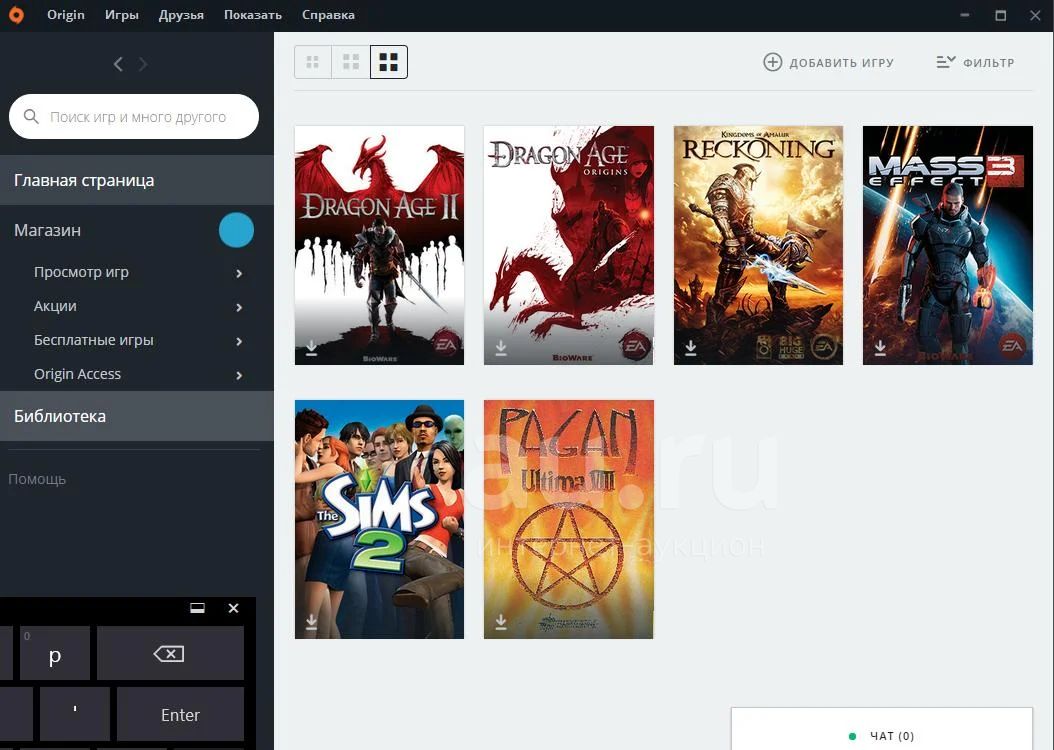Image resolution: width=1054 pixels, height=750 pixels.
Task: Maximize the Origin window
Action: (x=1001, y=15)
